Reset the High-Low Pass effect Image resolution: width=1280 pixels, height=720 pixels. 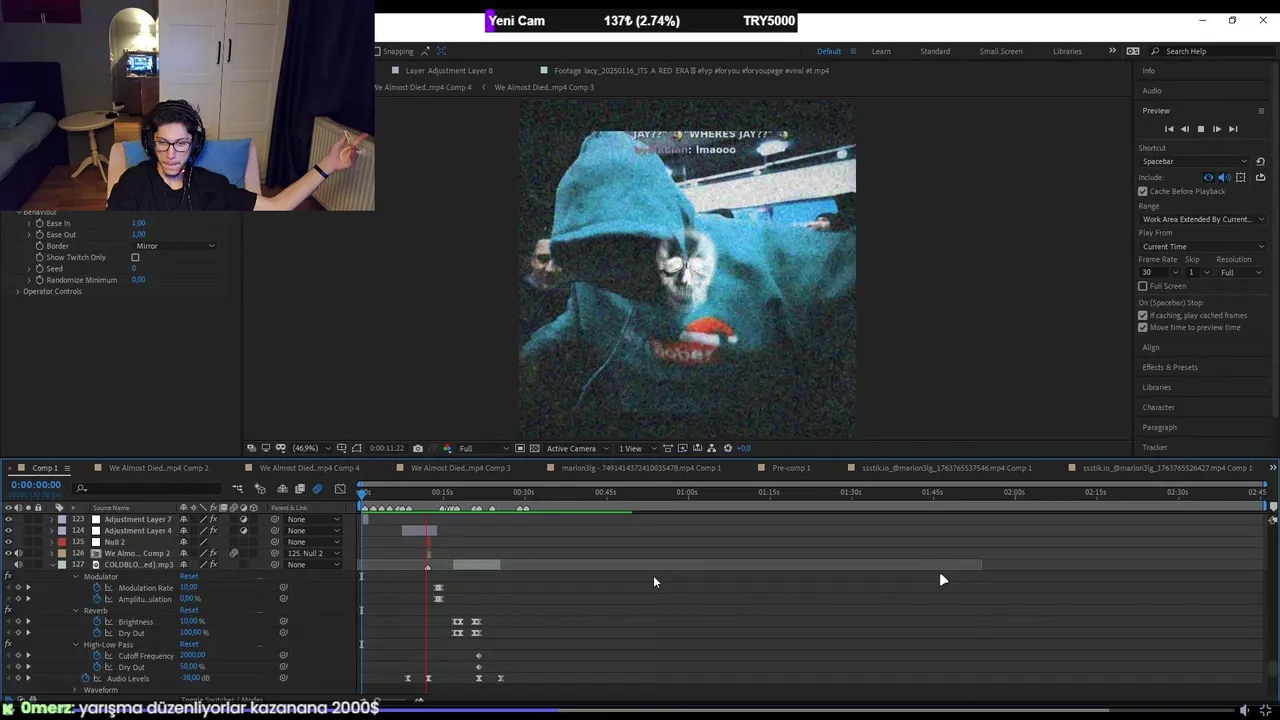pyautogui.click(x=189, y=644)
